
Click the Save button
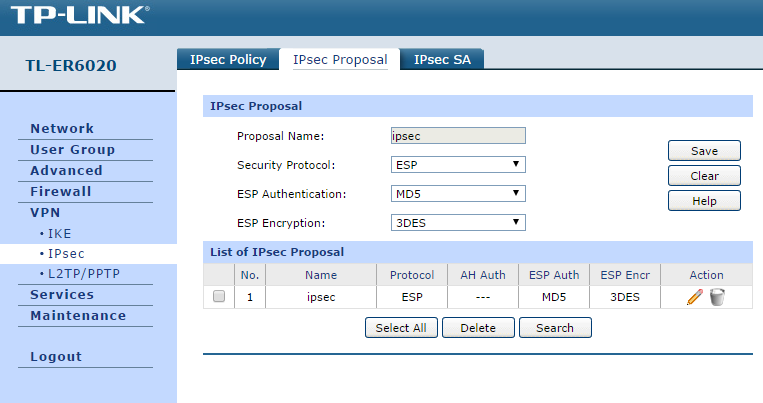704,151
